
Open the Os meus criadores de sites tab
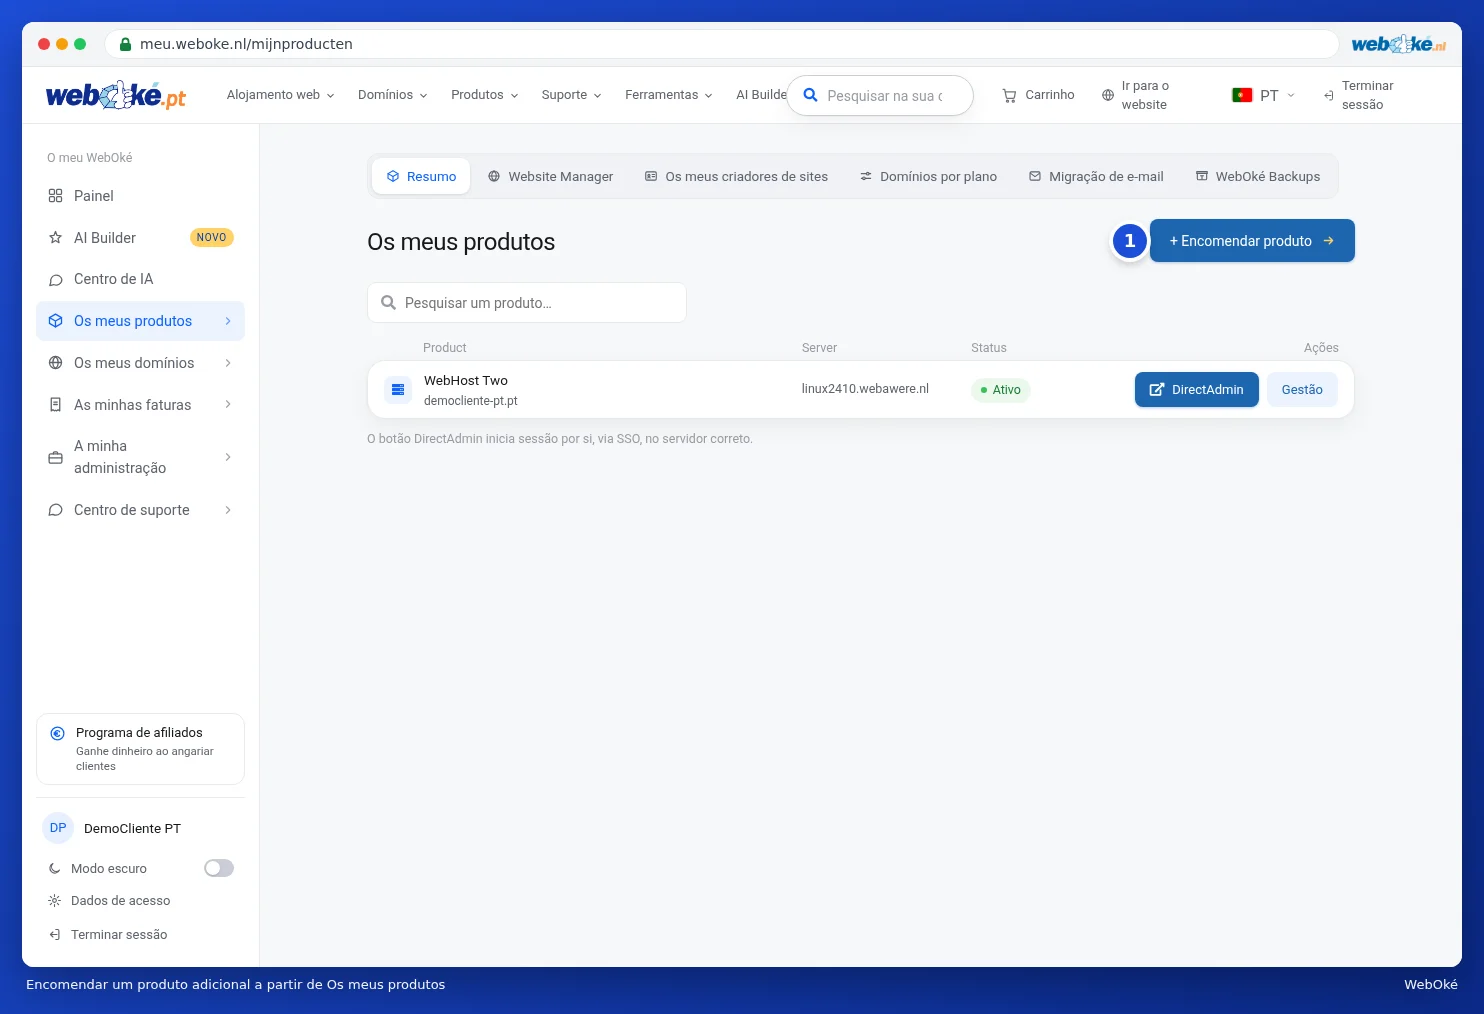(x=736, y=177)
